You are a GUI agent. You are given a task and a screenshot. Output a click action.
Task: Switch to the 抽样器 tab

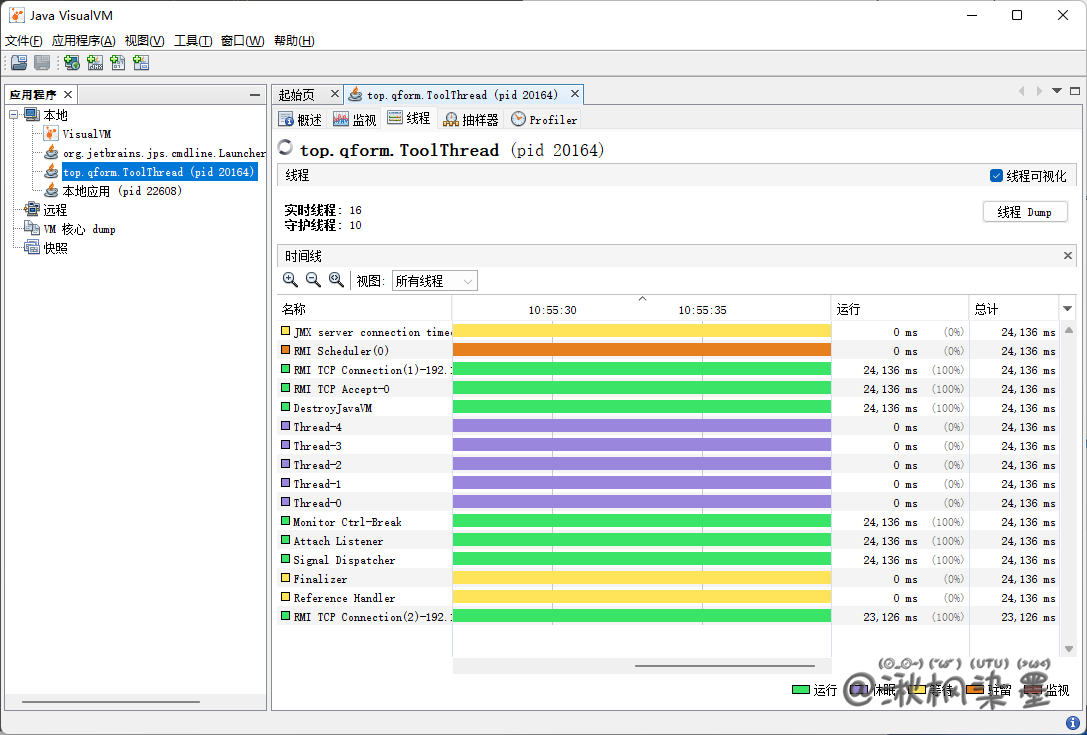pos(470,120)
